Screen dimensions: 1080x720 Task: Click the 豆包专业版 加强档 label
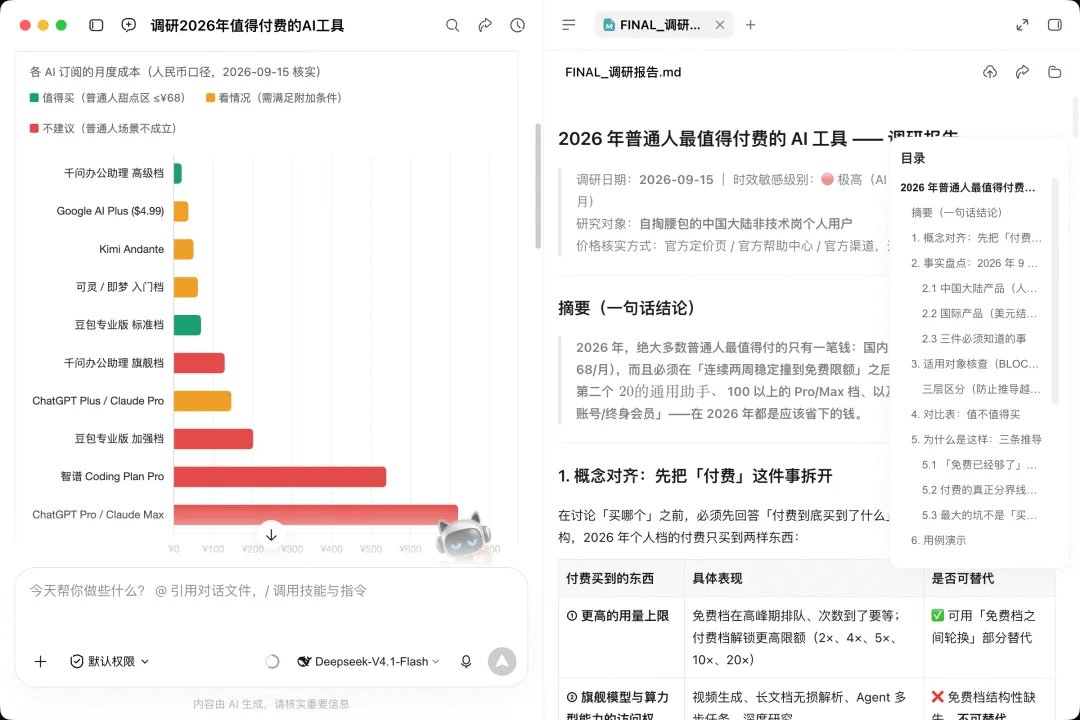pyautogui.click(x=119, y=439)
